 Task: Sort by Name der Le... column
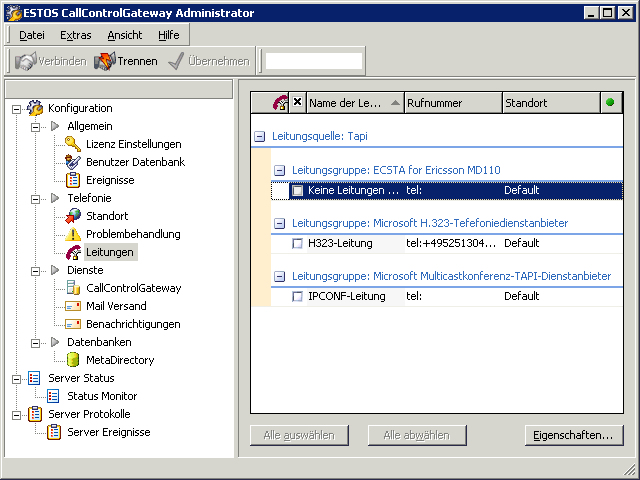(x=355, y=103)
